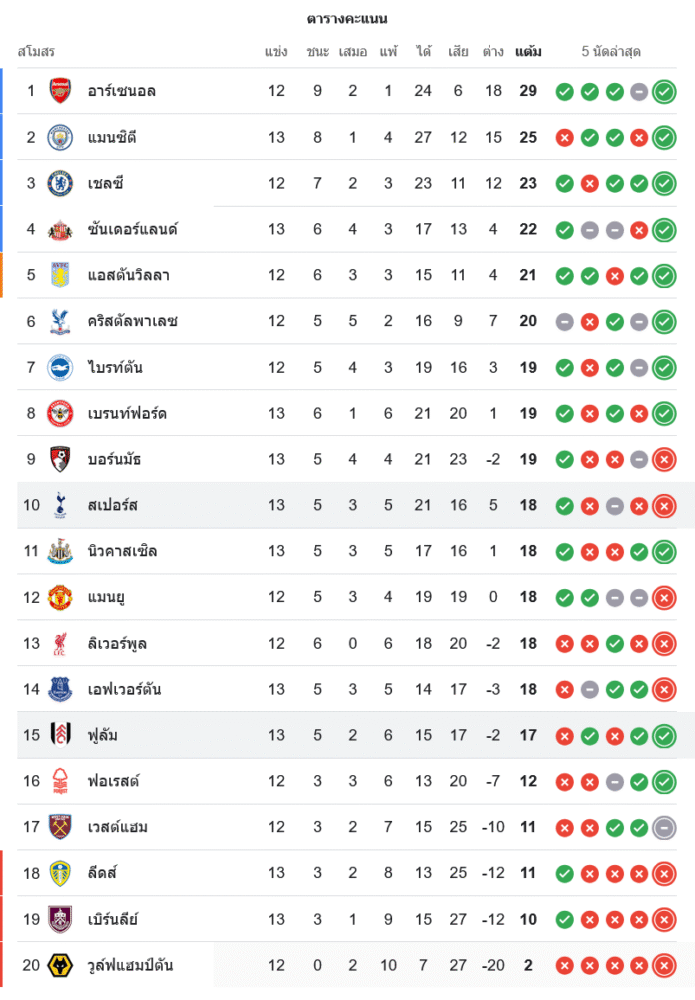Open the เบิร์นลีย์ team link
Image resolution: width=695 pixels, height=1000 pixels.
pos(112,919)
